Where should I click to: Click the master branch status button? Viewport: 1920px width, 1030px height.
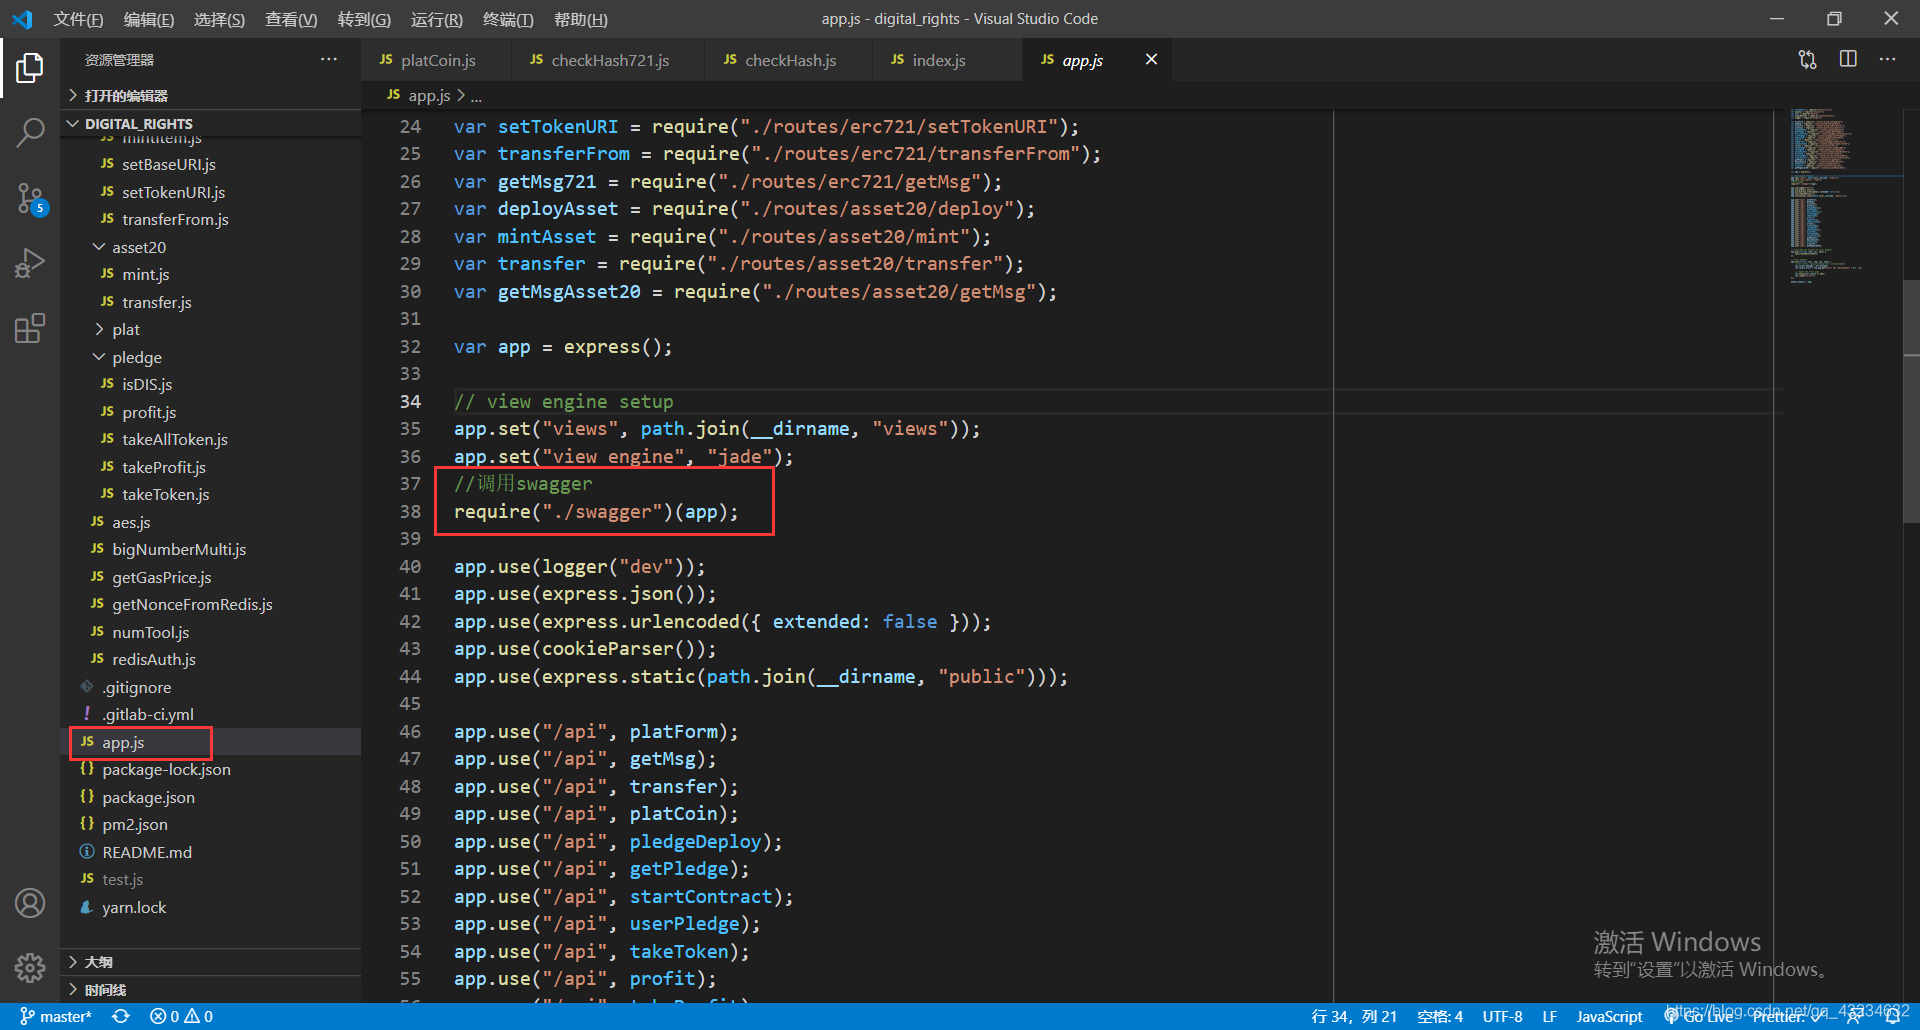[x=56, y=1016]
